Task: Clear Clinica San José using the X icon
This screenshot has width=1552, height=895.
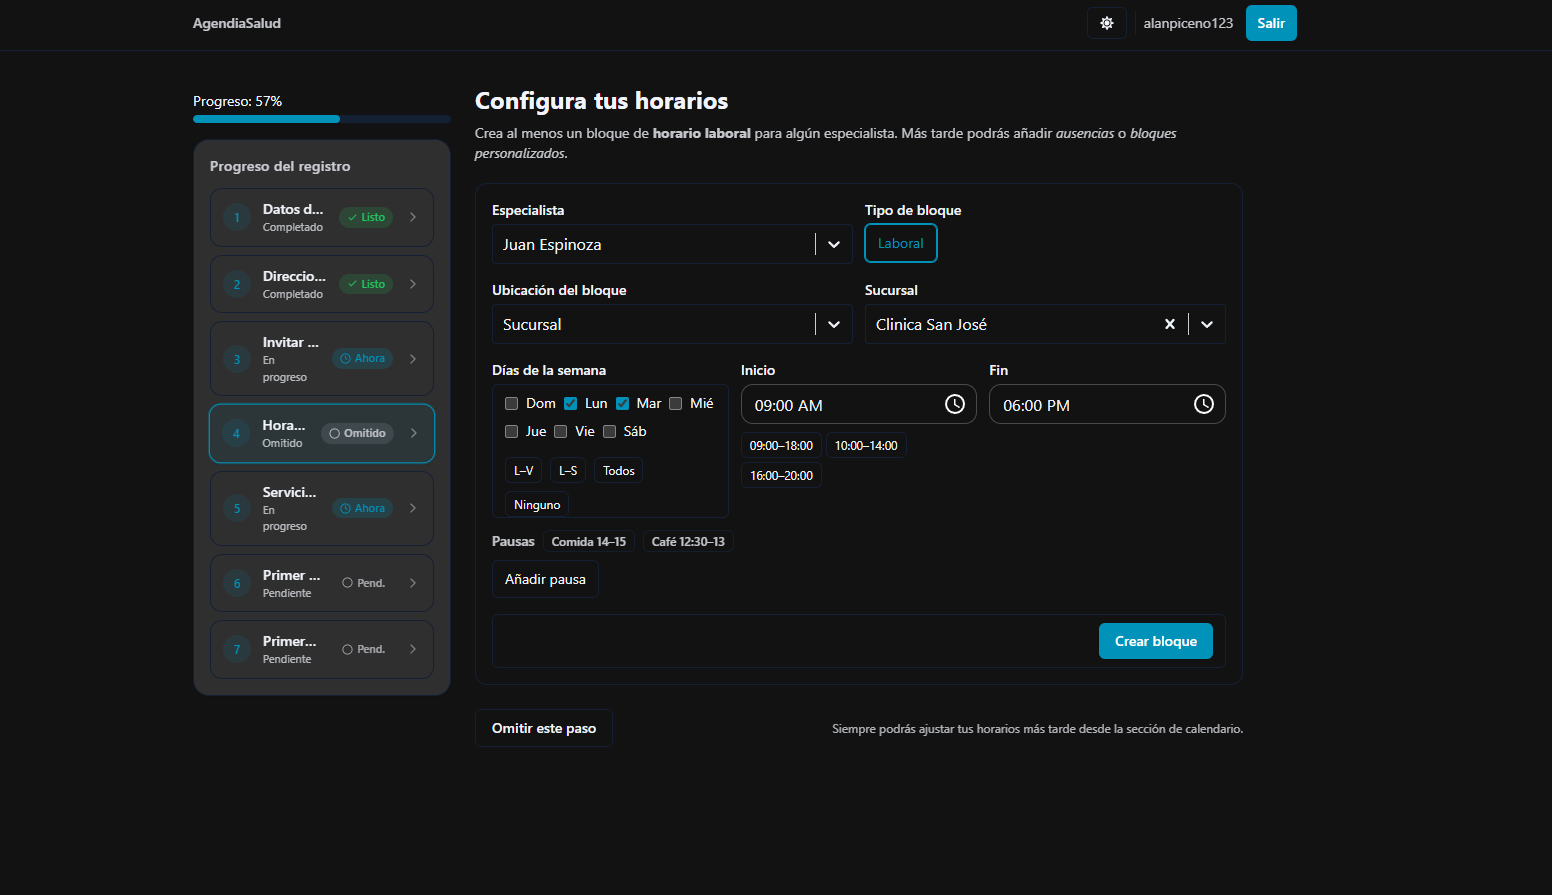Action: tap(1170, 324)
